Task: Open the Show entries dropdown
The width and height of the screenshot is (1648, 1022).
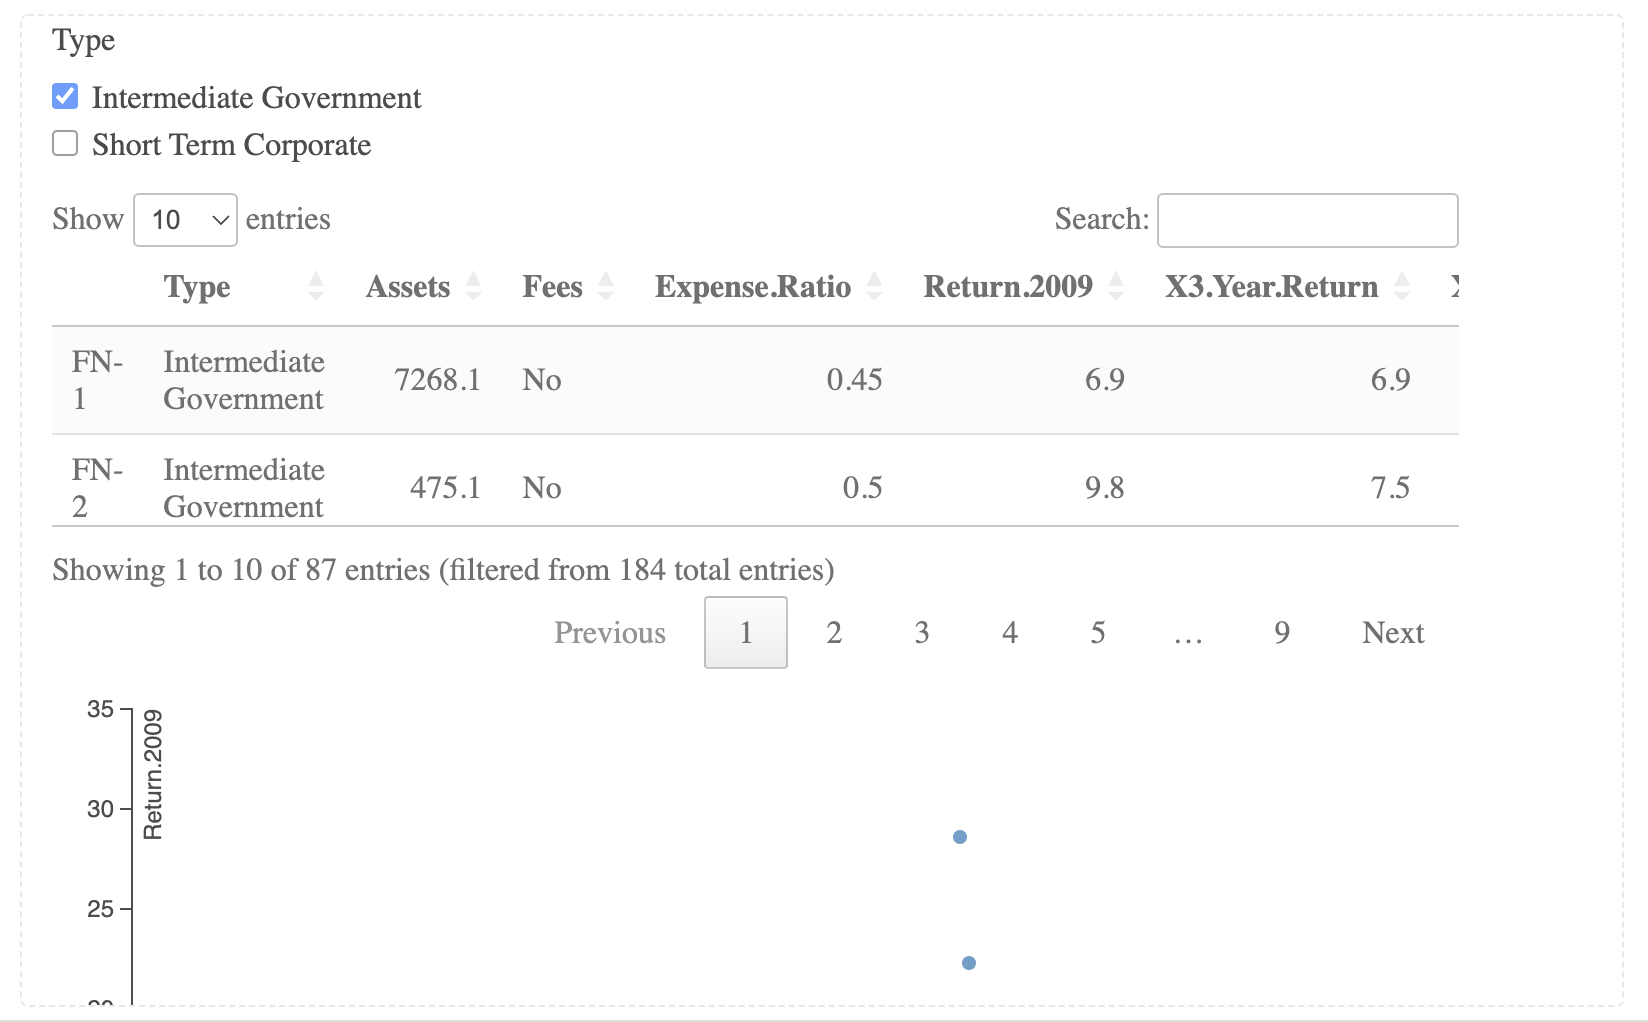Action: coord(185,220)
